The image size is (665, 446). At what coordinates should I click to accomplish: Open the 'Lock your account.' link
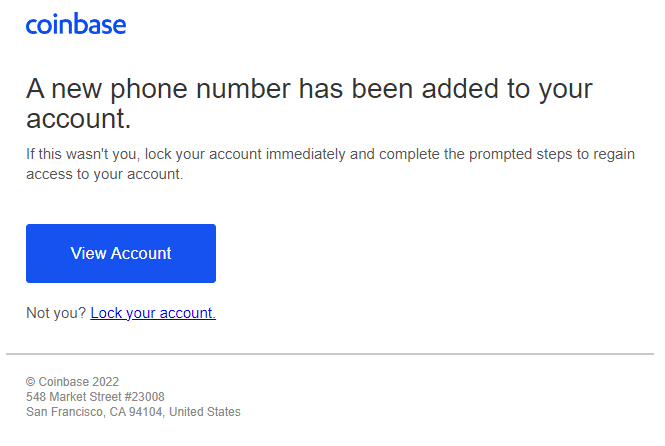153,313
